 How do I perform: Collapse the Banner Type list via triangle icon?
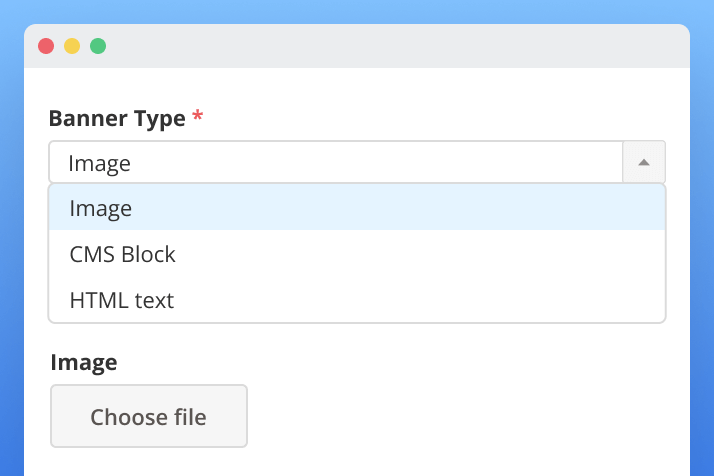(644, 162)
